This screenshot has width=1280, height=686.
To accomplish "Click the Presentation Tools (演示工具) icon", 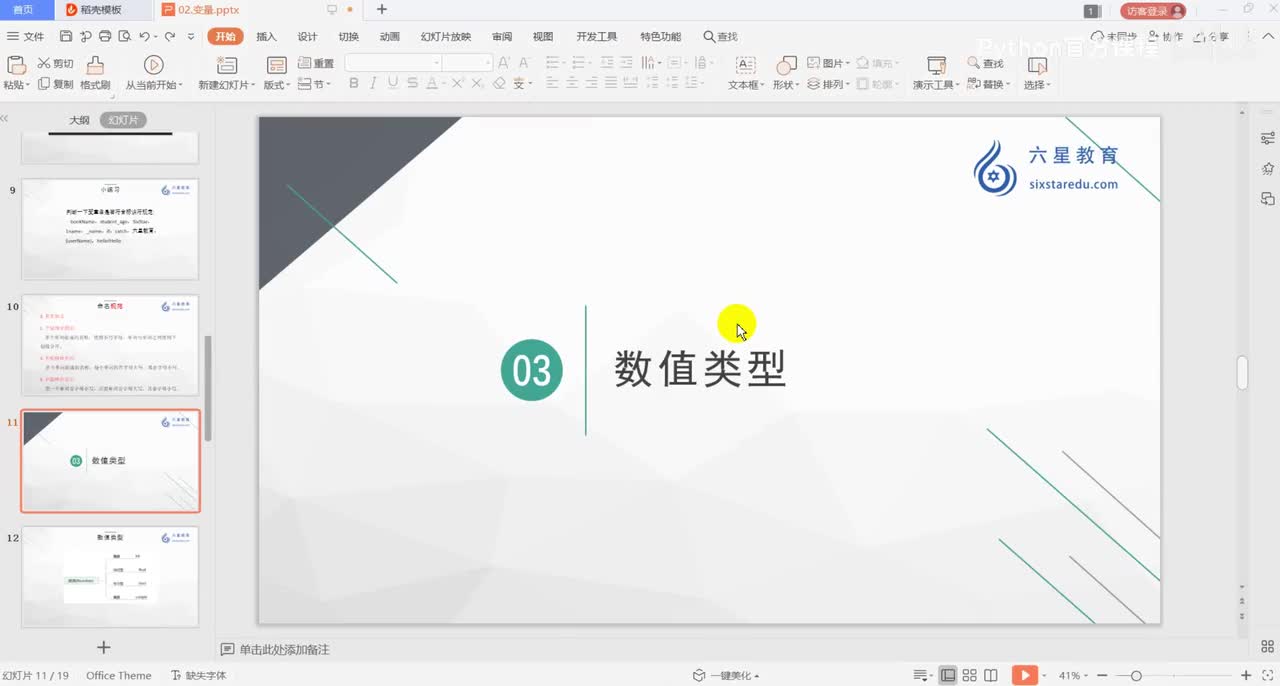I will pos(936,65).
